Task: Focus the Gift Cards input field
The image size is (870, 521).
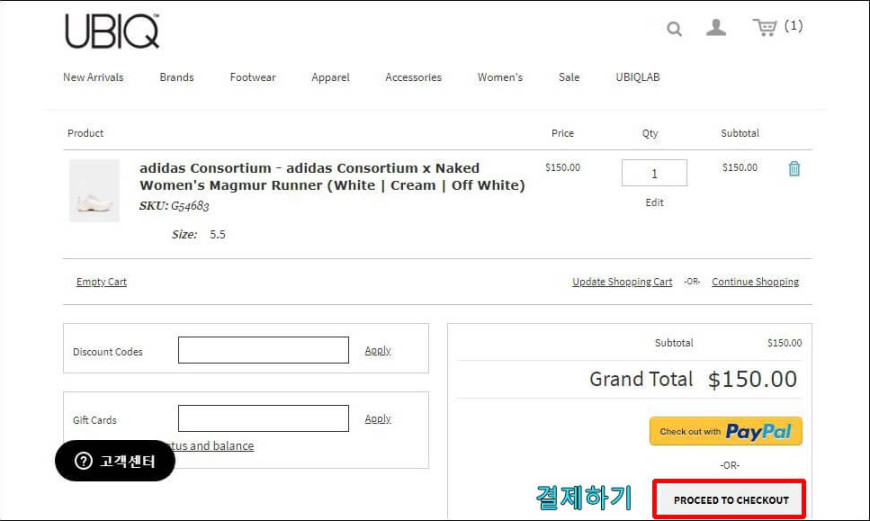Action: pyautogui.click(x=263, y=418)
